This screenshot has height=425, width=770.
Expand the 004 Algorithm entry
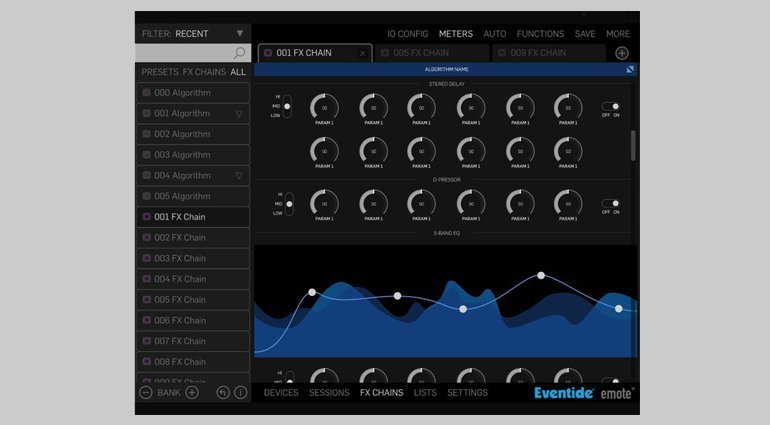coord(239,176)
